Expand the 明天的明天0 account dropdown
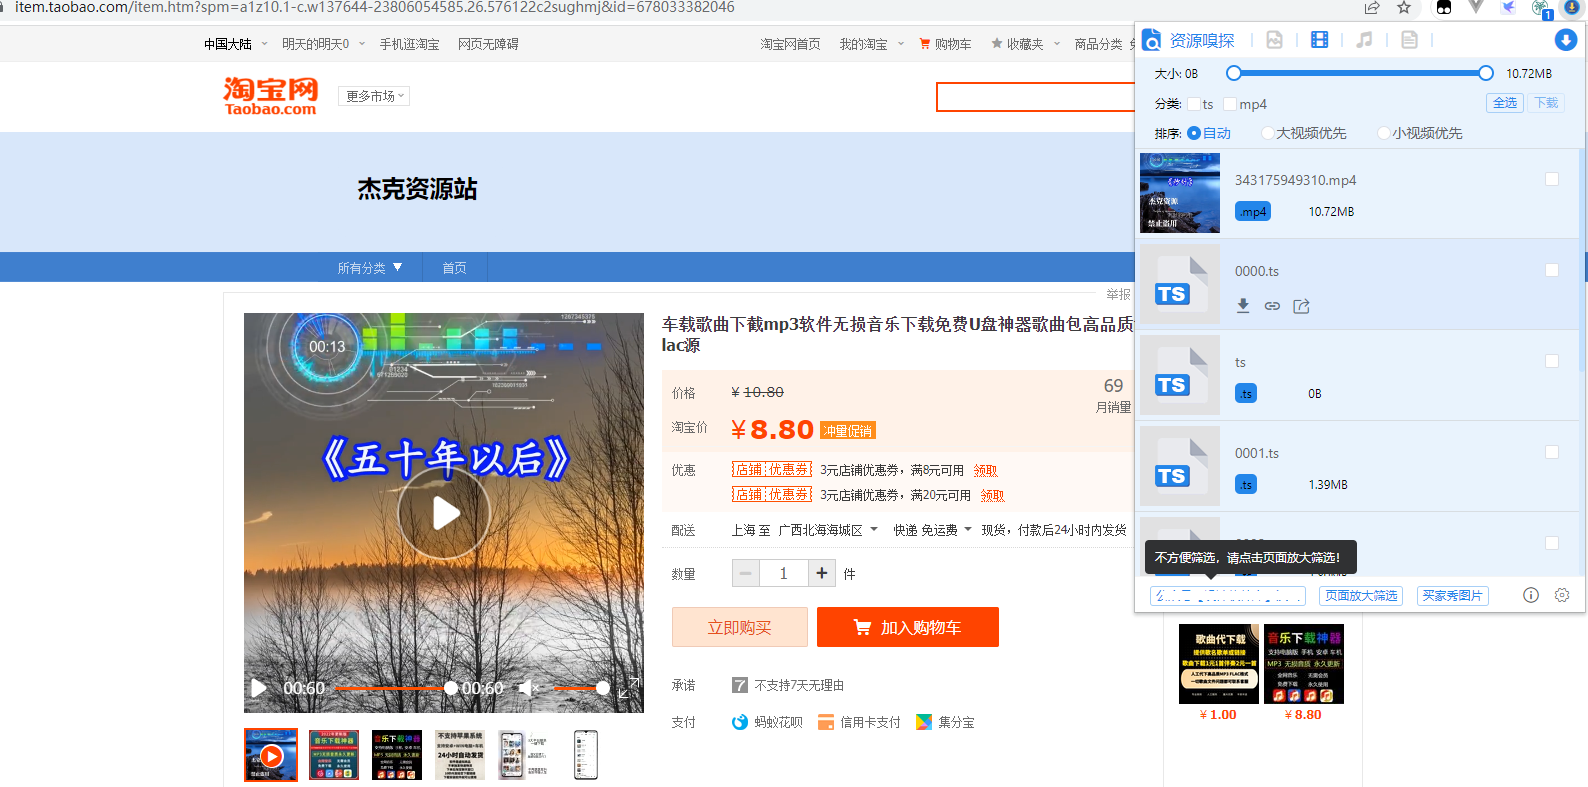1588x787 pixels. pyautogui.click(x=324, y=44)
